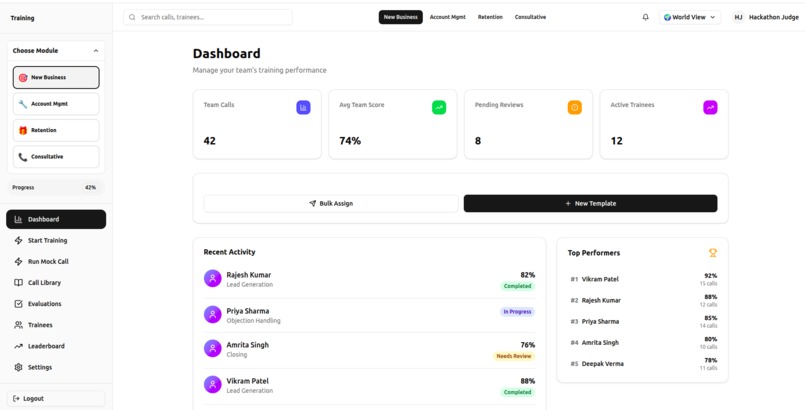Open the World View dropdown
806x410 pixels.
[690, 17]
